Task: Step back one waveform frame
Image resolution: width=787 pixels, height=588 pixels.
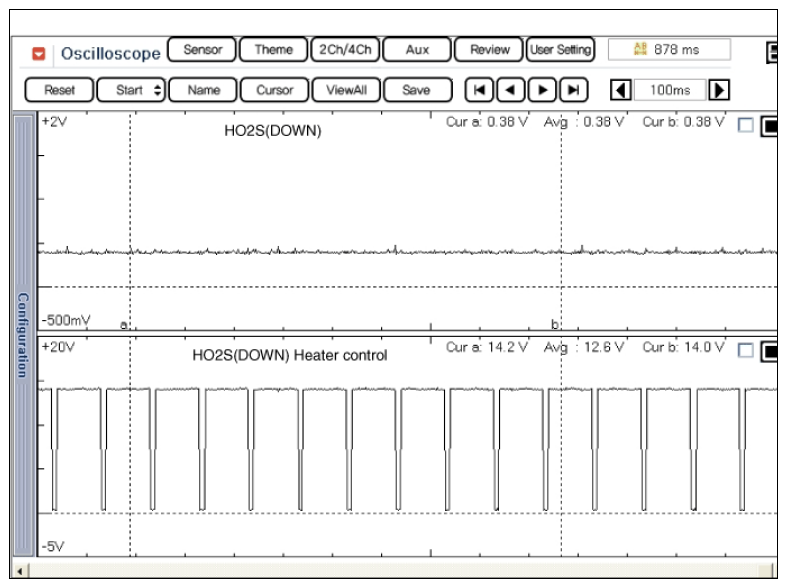Action: pyautogui.click(x=510, y=90)
